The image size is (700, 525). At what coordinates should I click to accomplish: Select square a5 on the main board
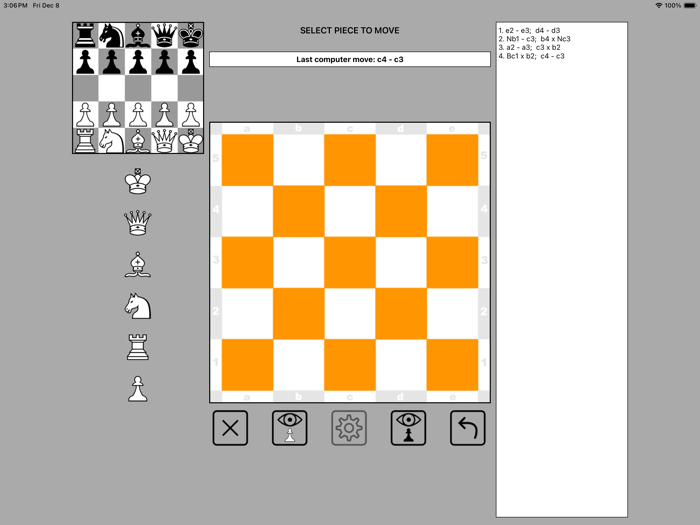coord(248,160)
